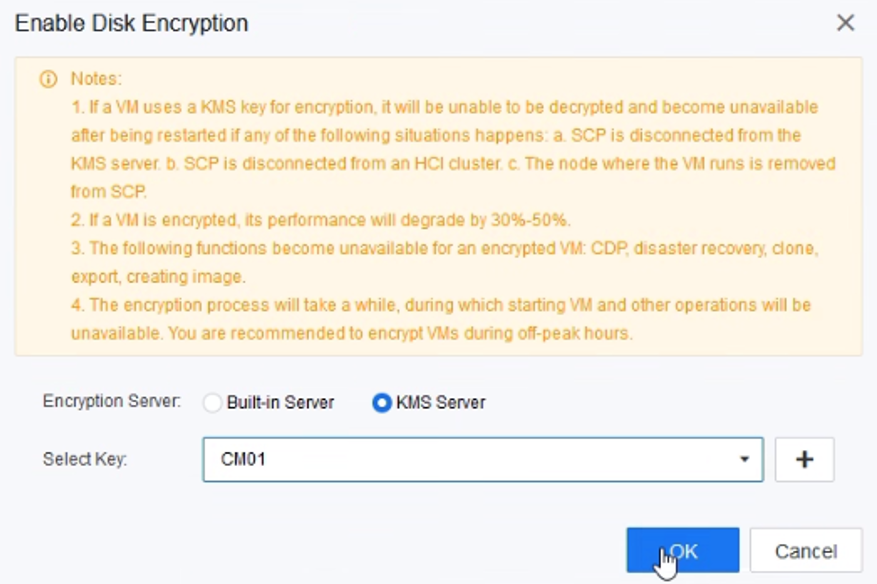Click the "Select Key:" field label
Image resolution: width=877 pixels, height=584 pixels.
click(x=85, y=459)
